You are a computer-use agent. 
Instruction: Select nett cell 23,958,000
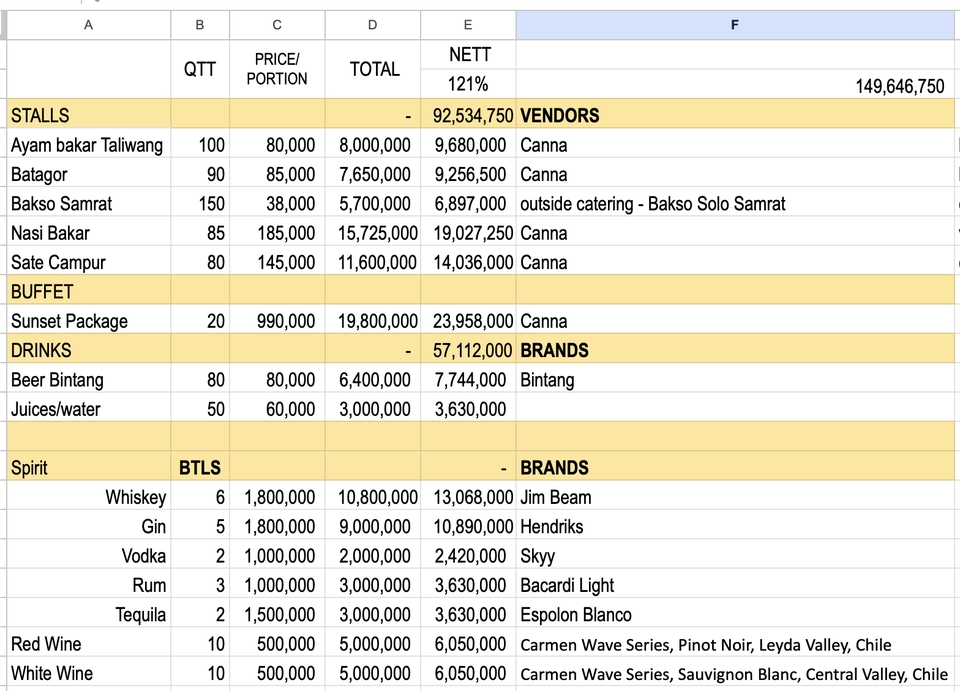pos(468,319)
